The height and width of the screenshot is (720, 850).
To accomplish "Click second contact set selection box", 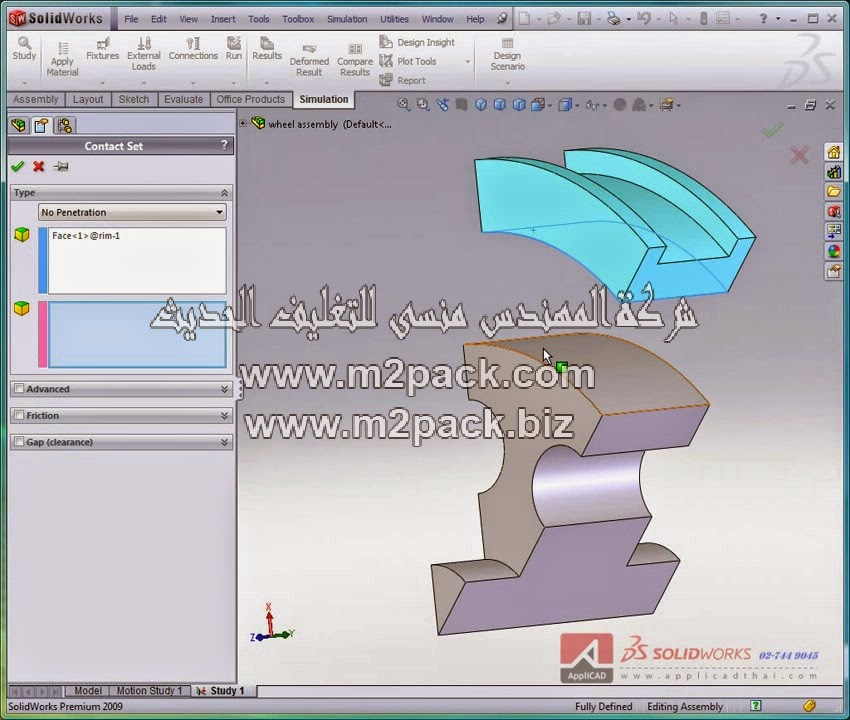I will point(137,335).
